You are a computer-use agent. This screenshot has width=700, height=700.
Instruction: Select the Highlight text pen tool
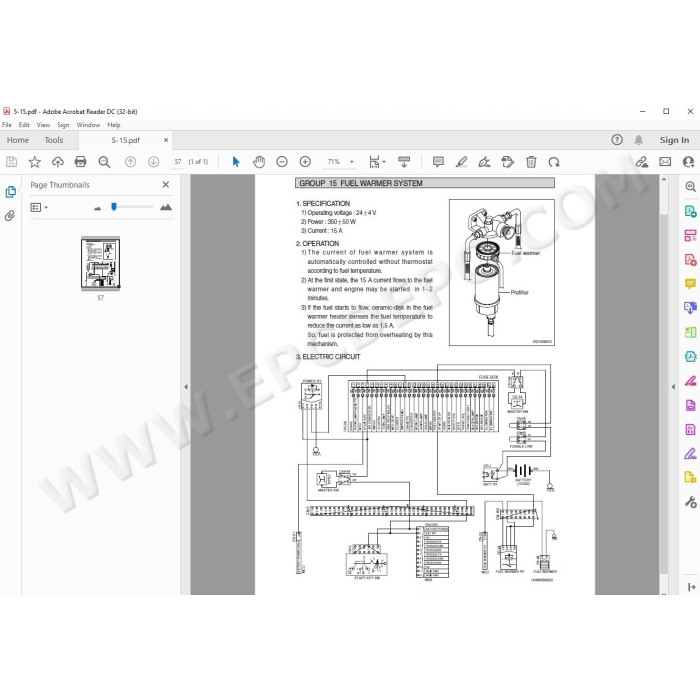pyautogui.click(x=462, y=162)
